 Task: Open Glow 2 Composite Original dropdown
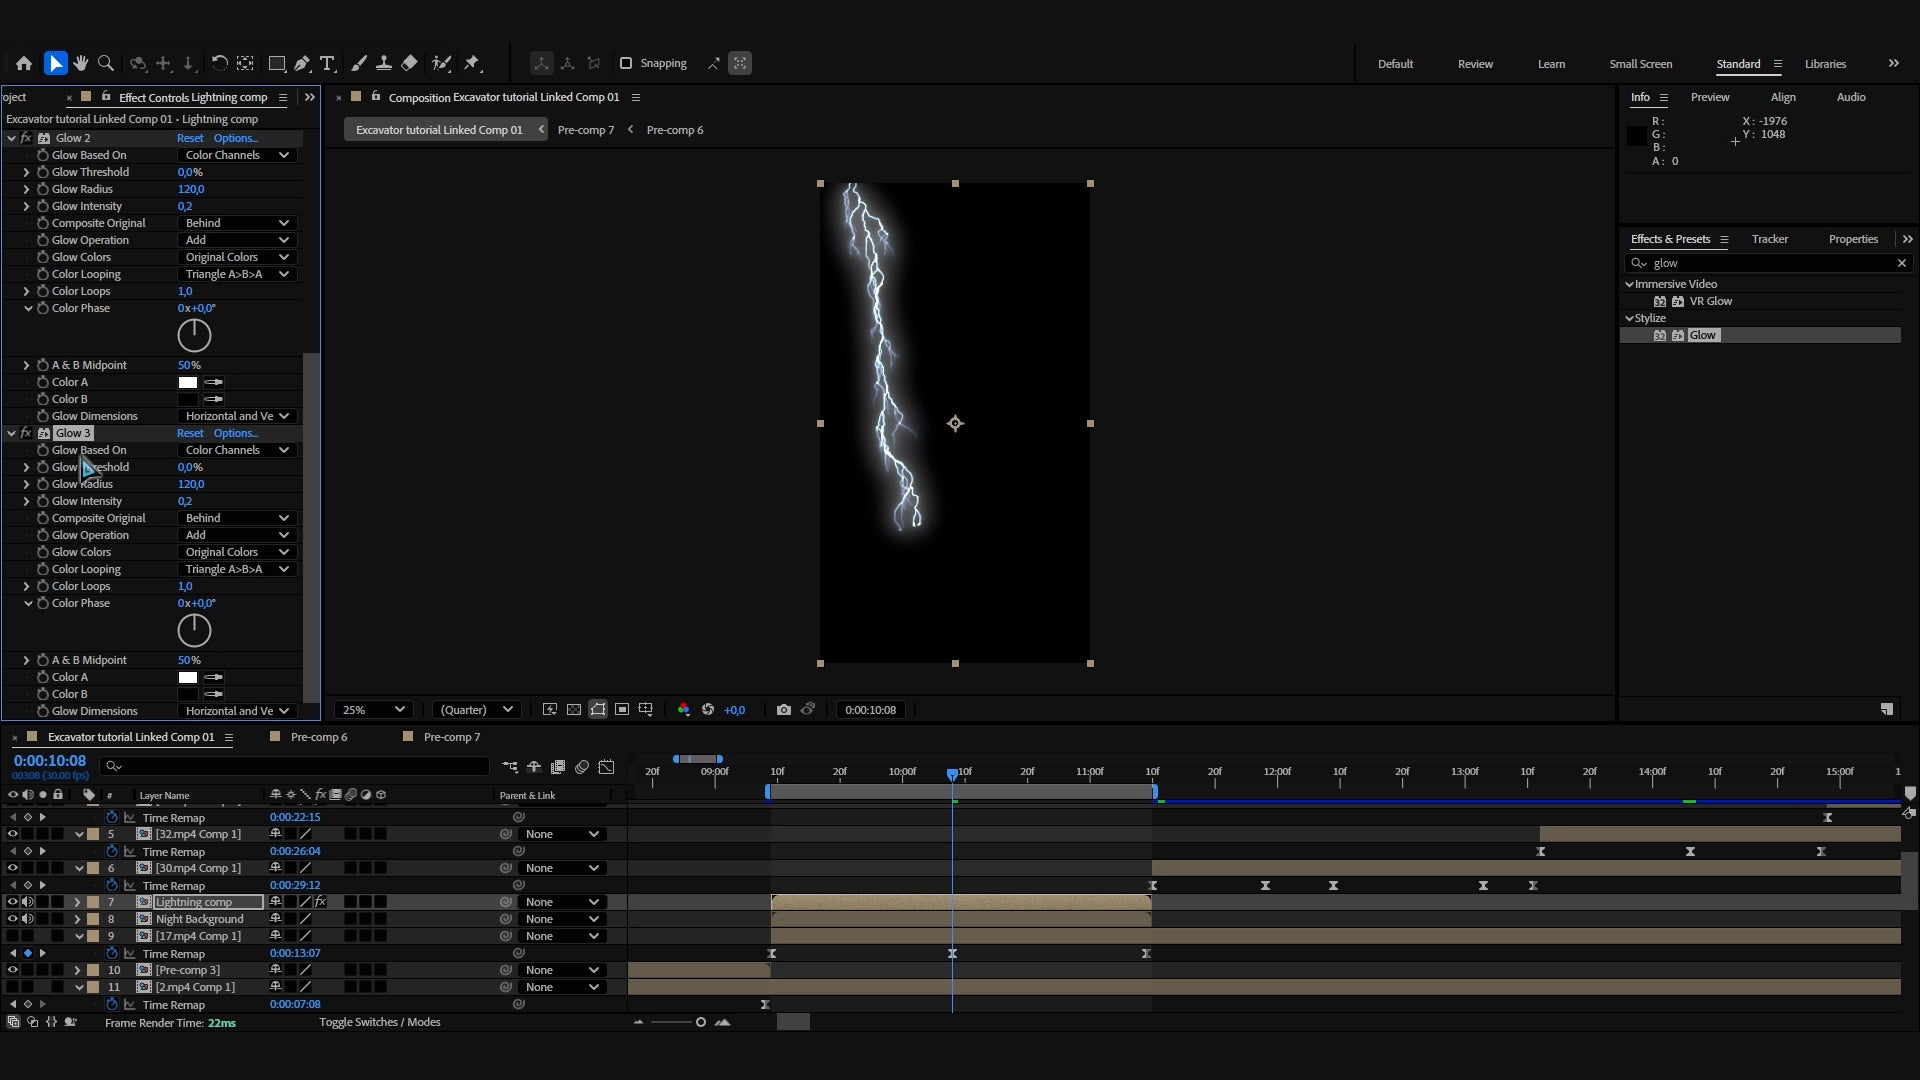(x=237, y=223)
